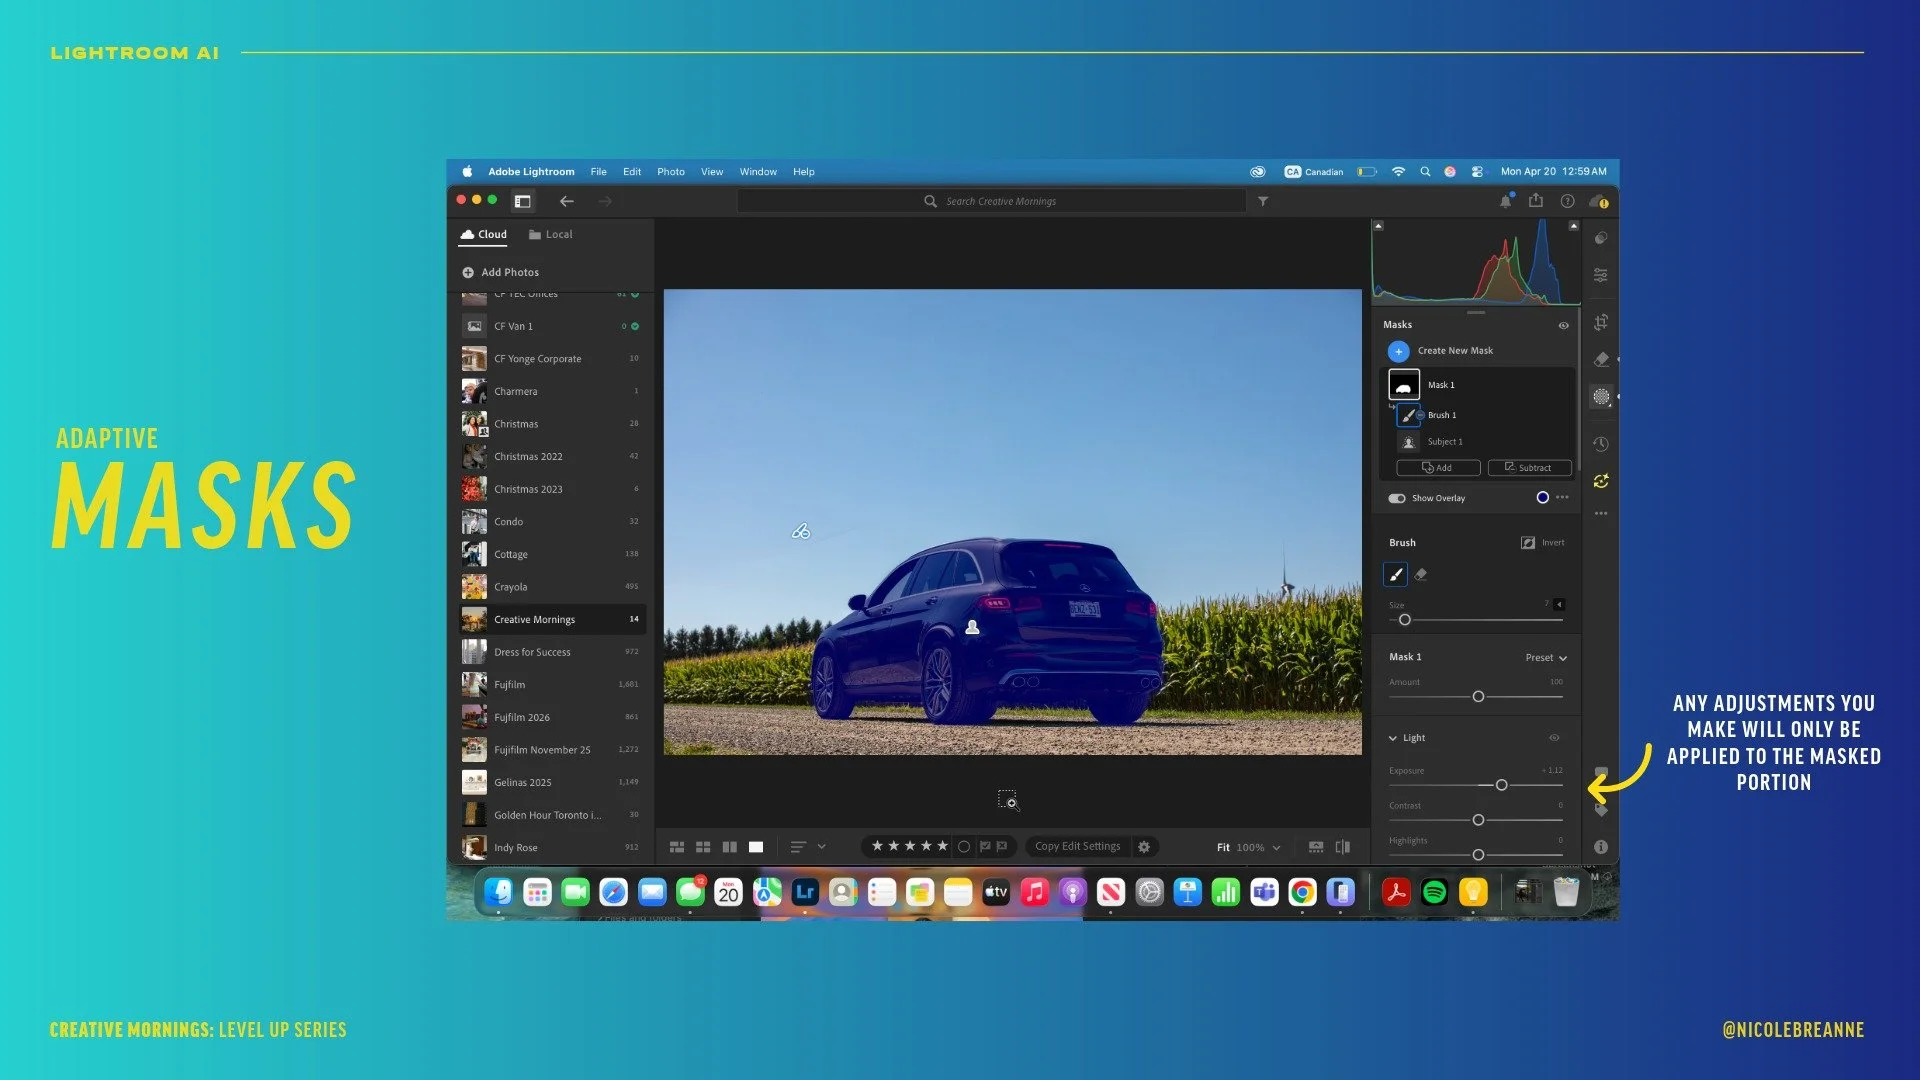The width and height of the screenshot is (1920, 1080).
Task: Open the Masking tool icon
Action: click(x=1601, y=397)
